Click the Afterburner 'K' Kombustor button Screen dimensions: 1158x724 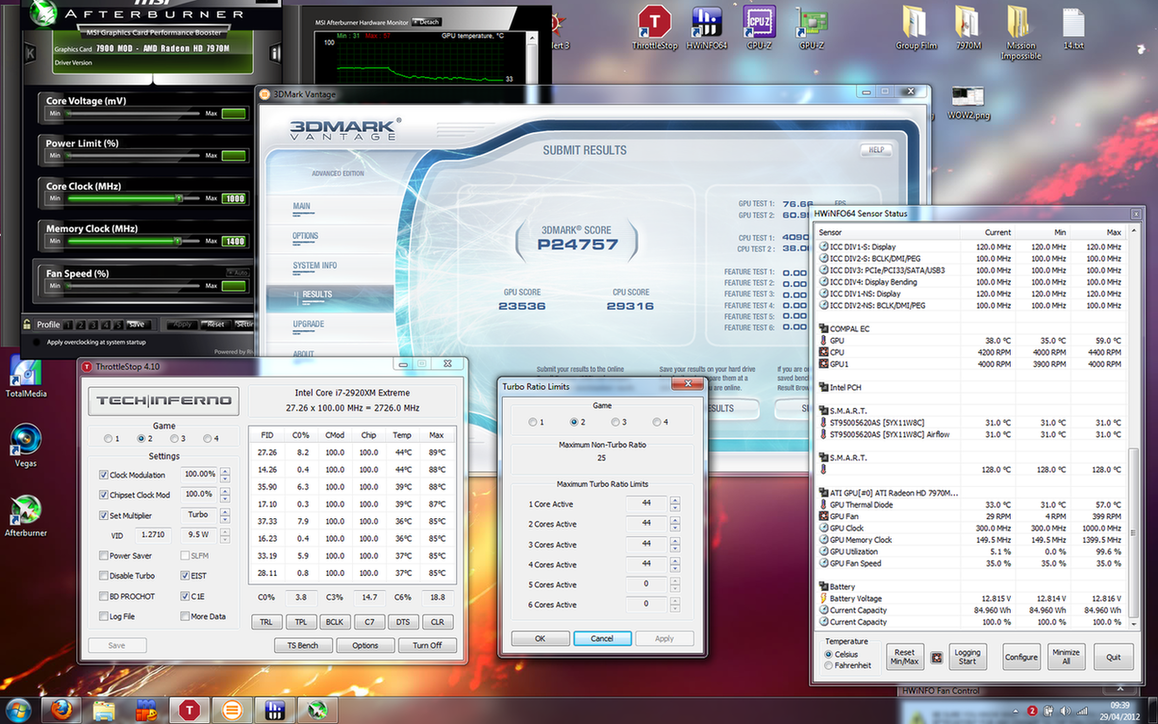coord(30,52)
